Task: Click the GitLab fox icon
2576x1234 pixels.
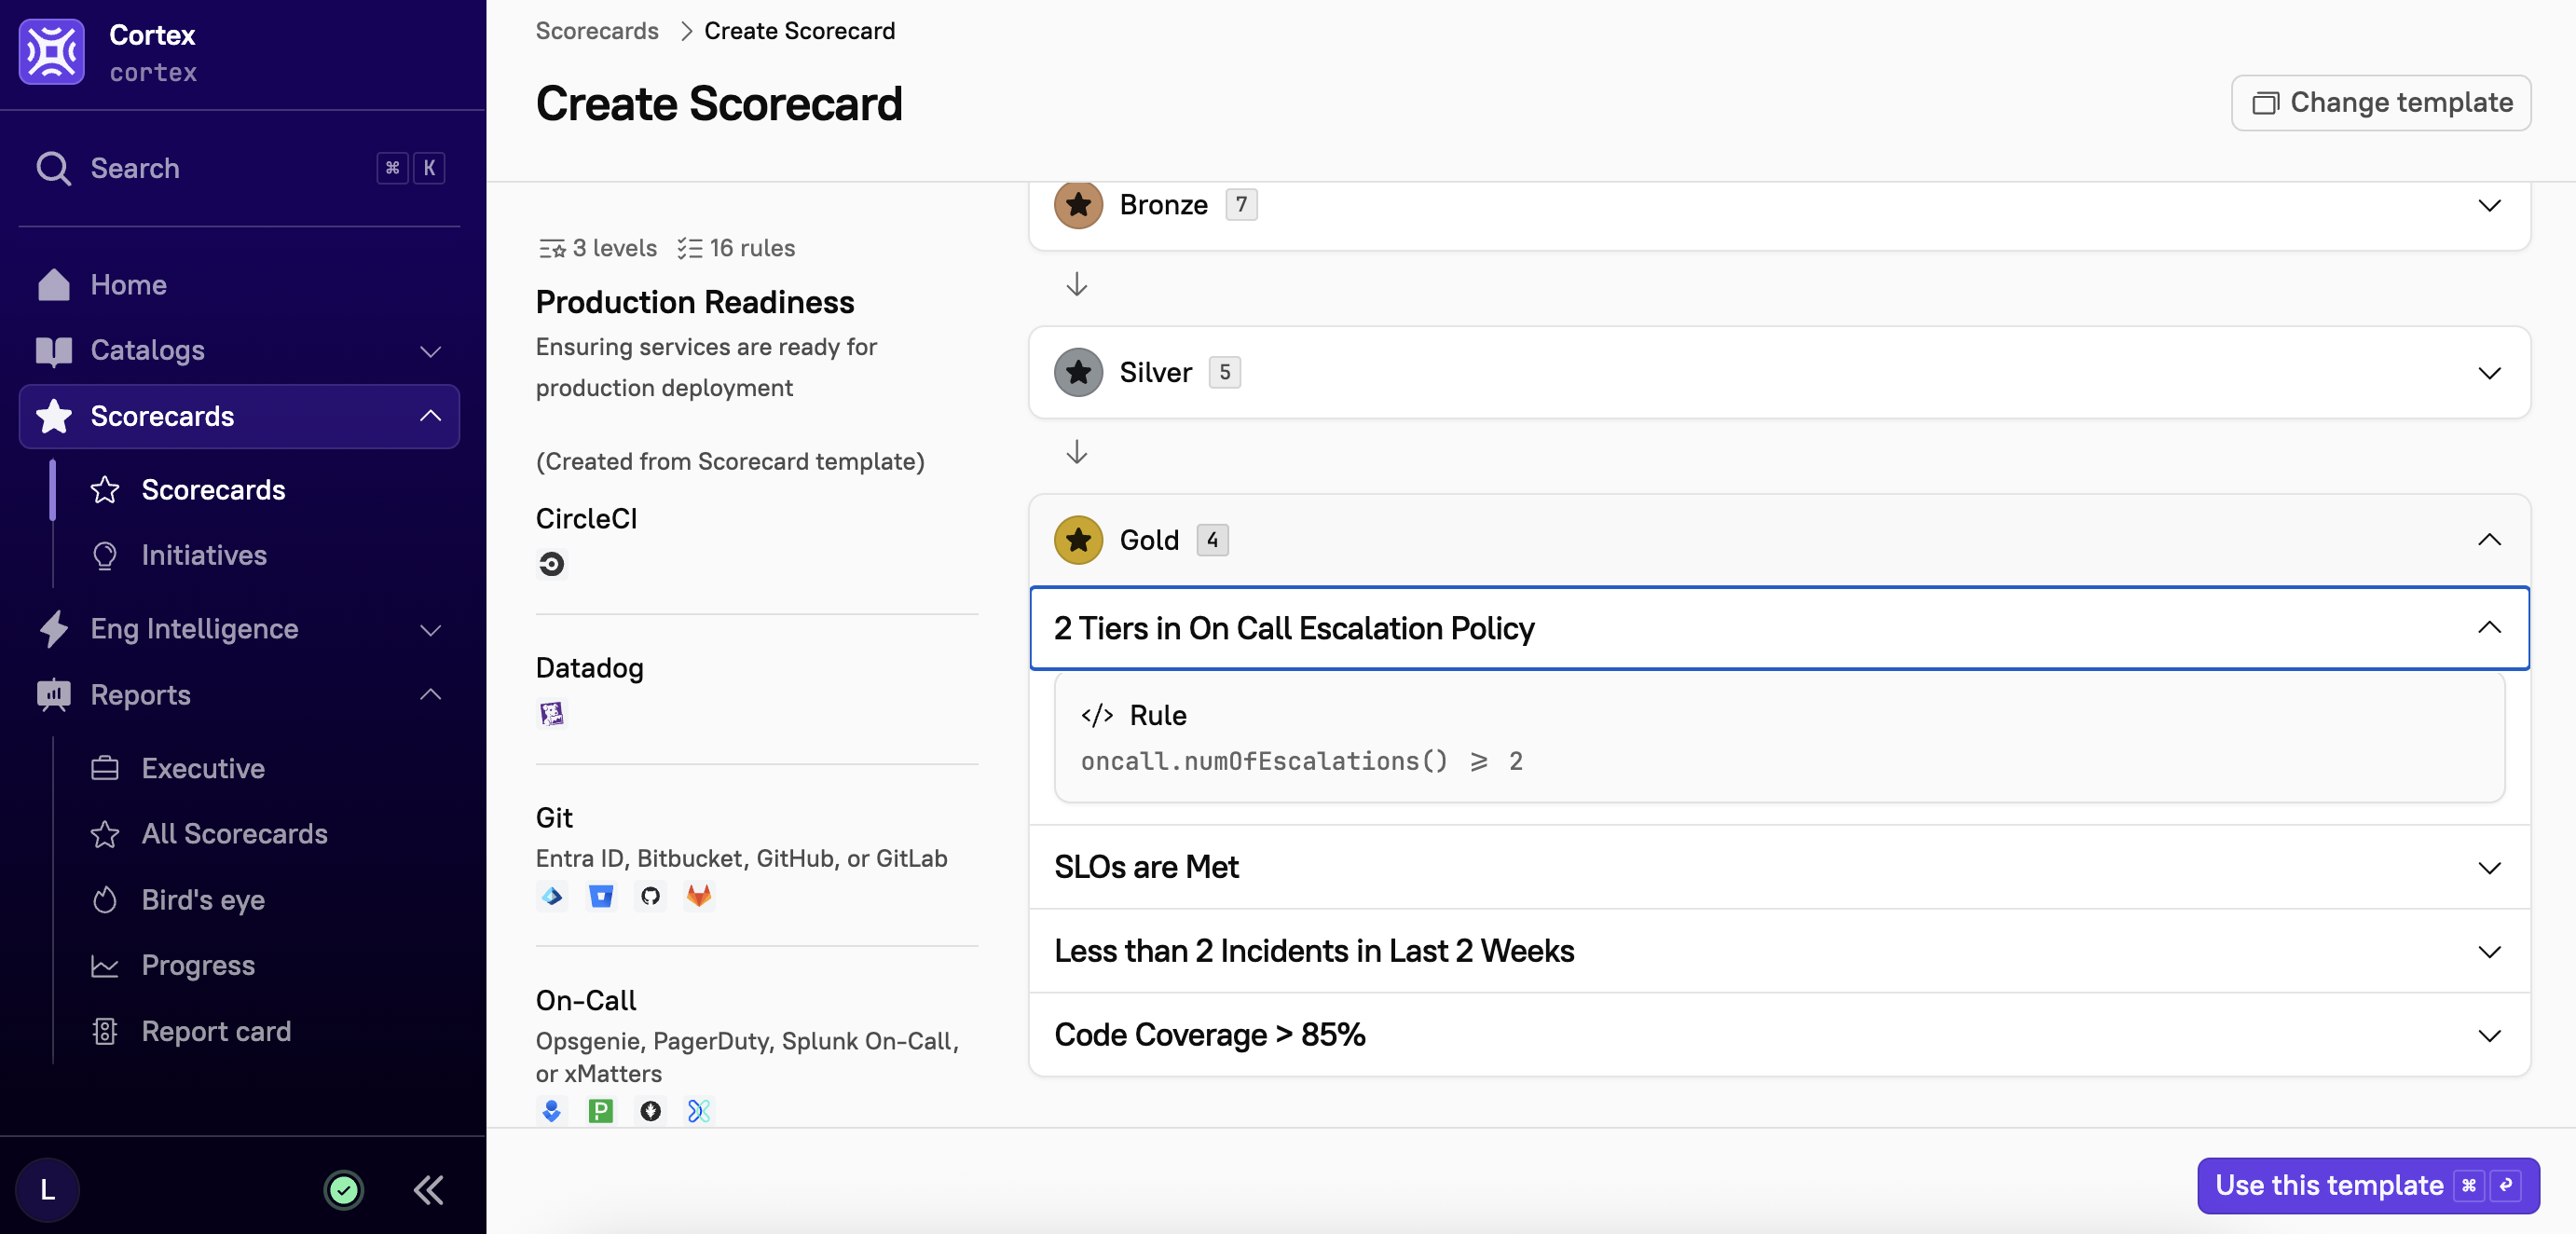Action: (699, 896)
